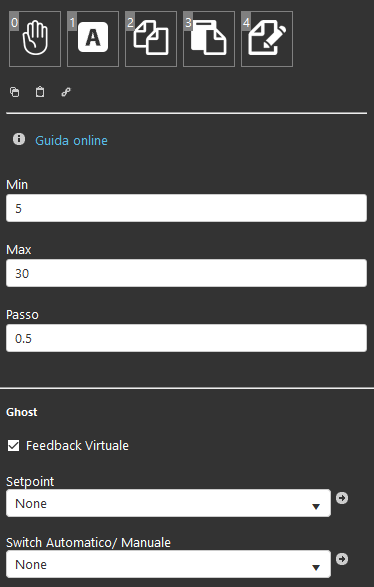Screen dimensions: 374x587
Task: Open the Setpoint dropdown
Action: point(168,503)
